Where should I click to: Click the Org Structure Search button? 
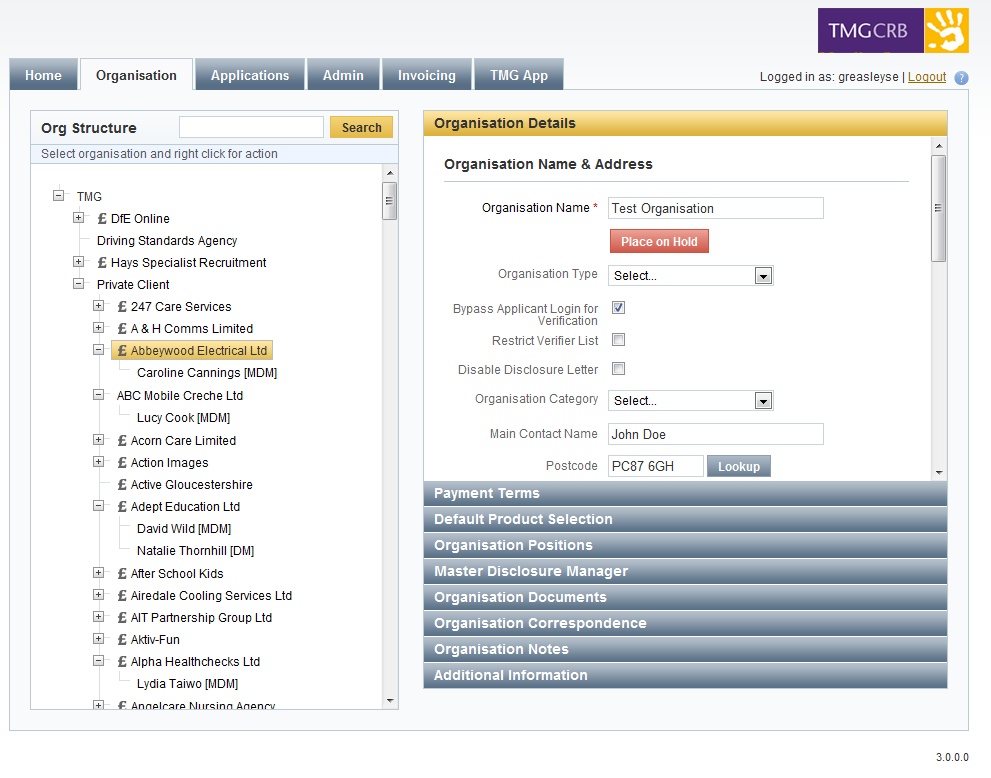[x=362, y=127]
